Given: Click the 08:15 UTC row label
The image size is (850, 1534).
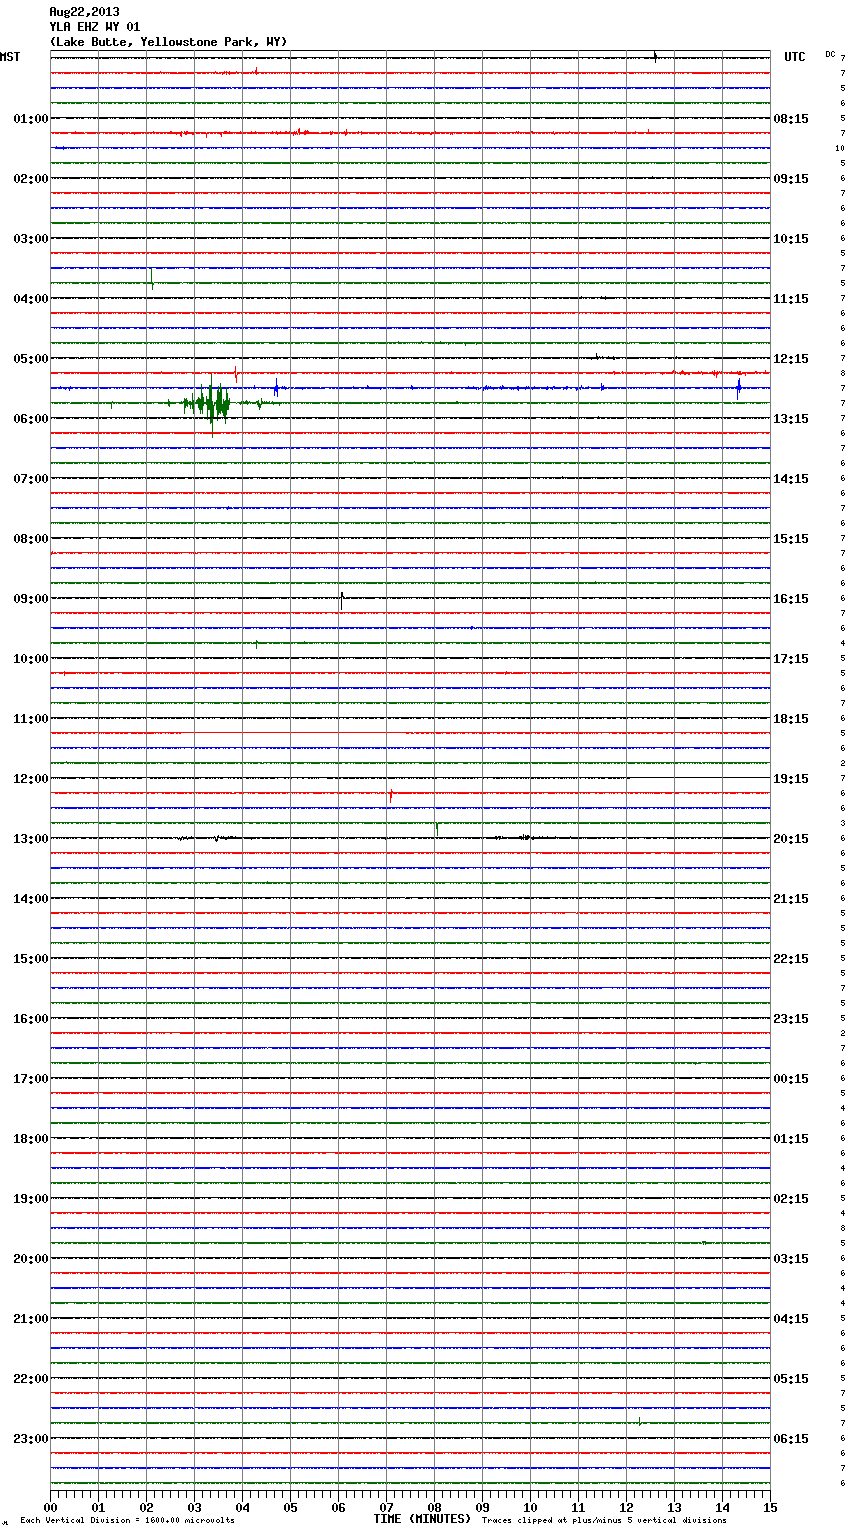Looking at the screenshot, I should click(791, 119).
